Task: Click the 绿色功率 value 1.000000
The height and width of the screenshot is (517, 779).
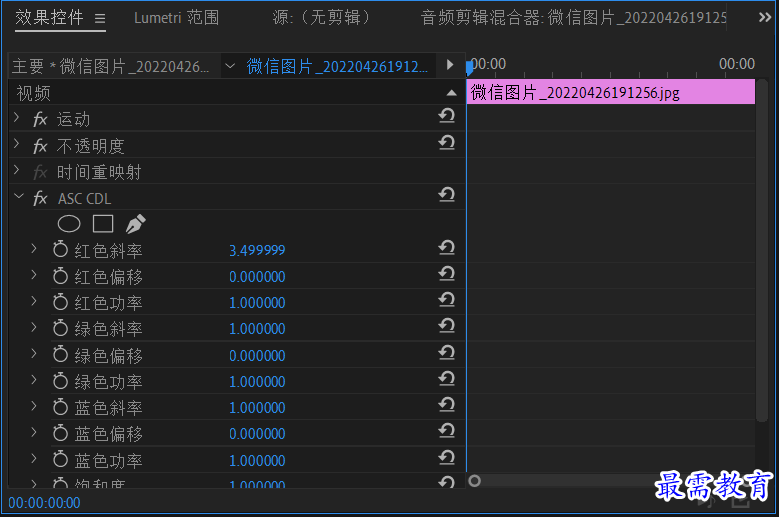Action: click(x=257, y=381)
